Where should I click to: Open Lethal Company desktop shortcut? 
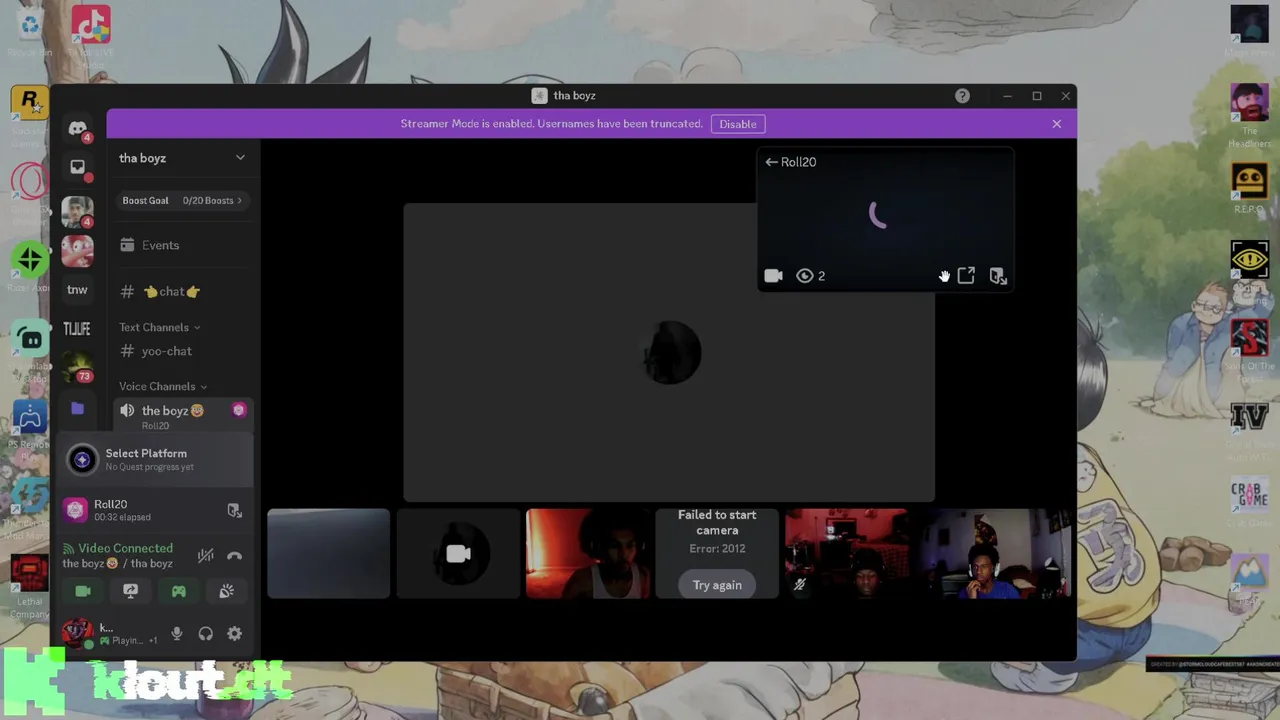click(29, 587)
